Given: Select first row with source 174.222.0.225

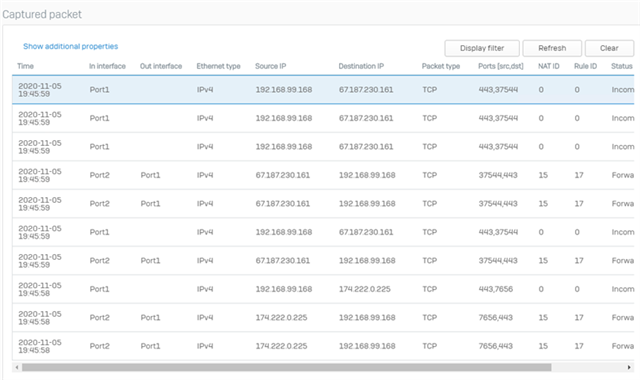Looking at the screenshot, I should click(x=323, y=318).
